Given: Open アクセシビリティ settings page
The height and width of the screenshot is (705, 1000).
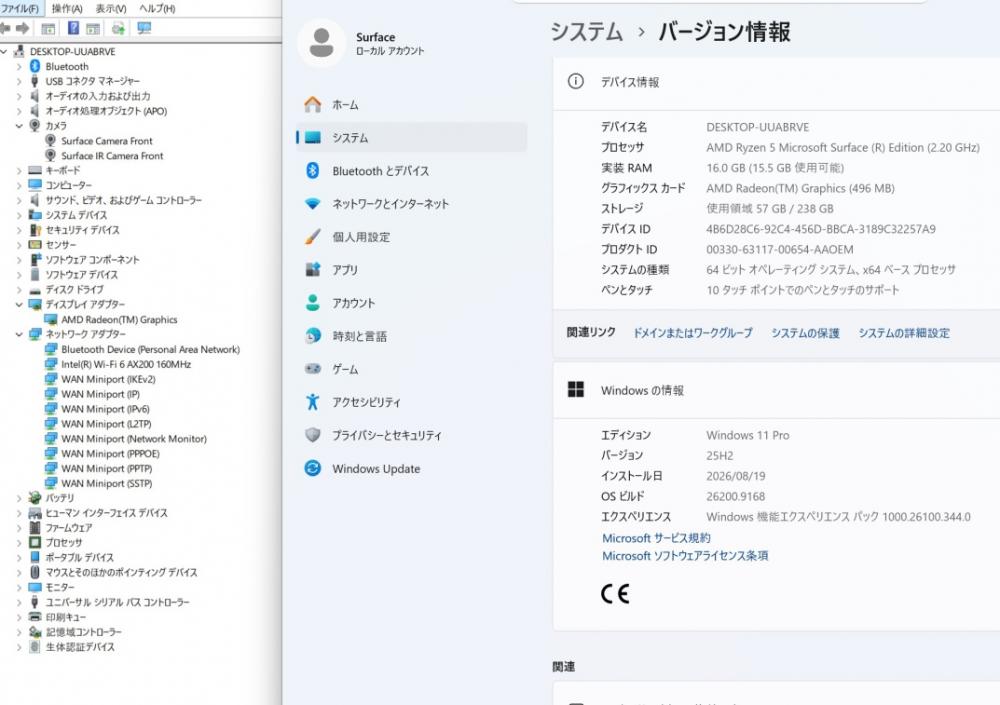Looking at the screenshot, I should (411, 403).
